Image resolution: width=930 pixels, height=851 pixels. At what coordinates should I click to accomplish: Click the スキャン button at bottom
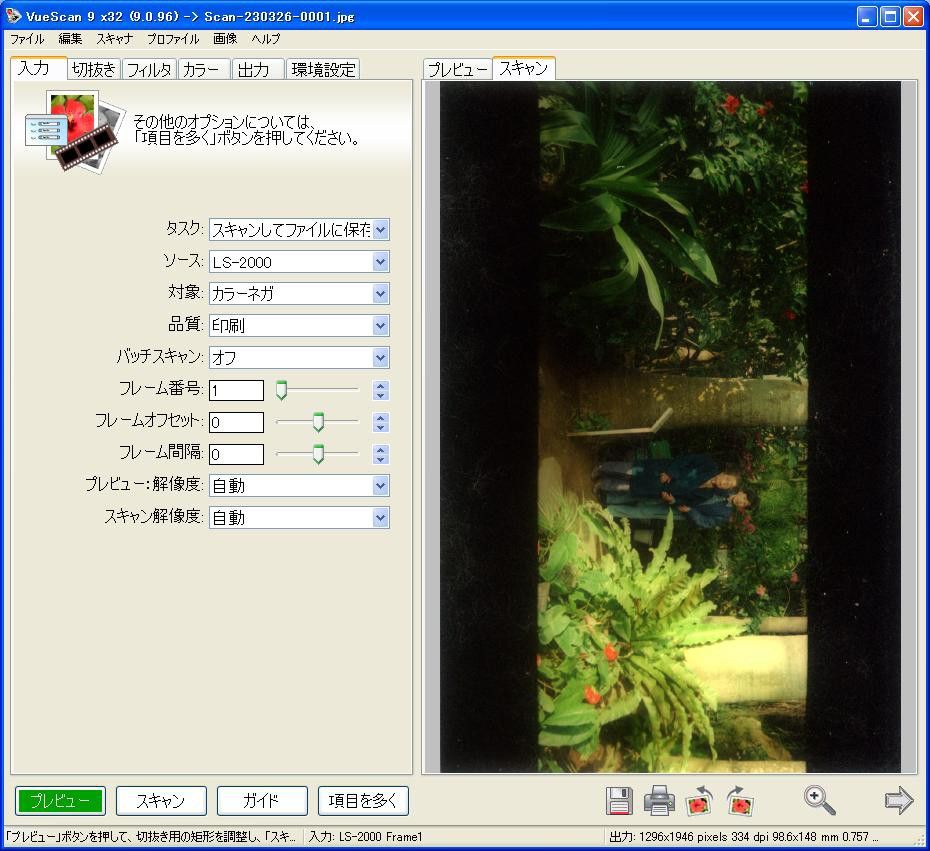[161, 801]
